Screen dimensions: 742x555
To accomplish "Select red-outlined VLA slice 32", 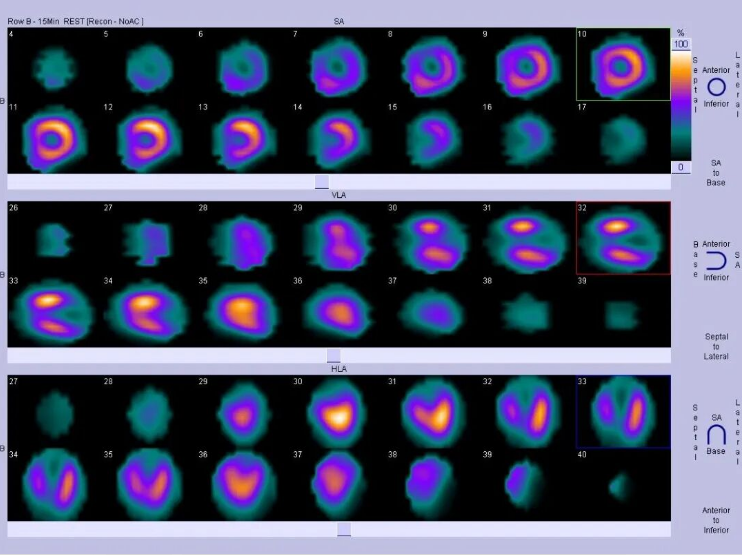I will tap(622, 238).
